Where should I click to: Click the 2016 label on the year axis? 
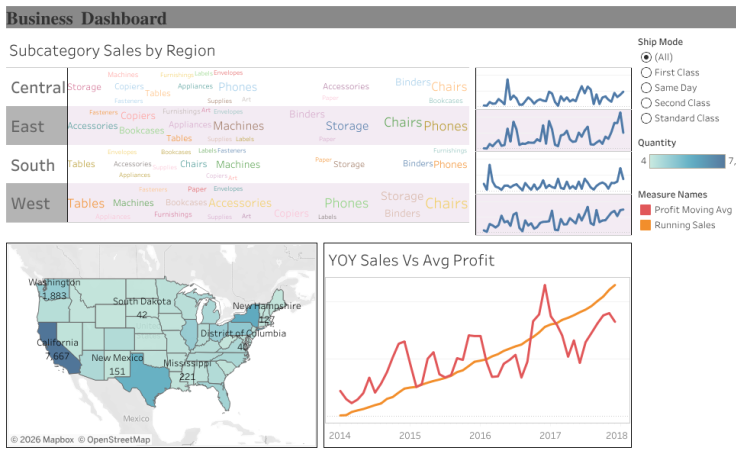click(x=480, y=435)
